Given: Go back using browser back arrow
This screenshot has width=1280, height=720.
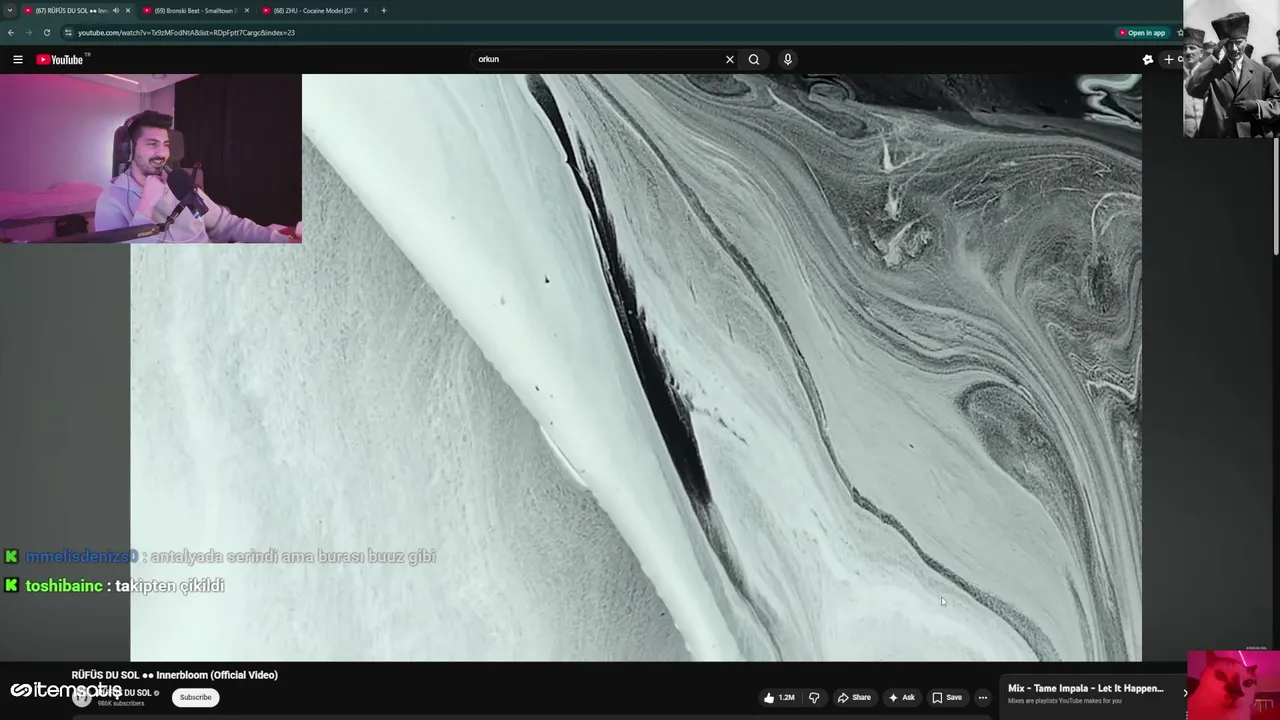Looking at the screenshot, I should point(10,32).
